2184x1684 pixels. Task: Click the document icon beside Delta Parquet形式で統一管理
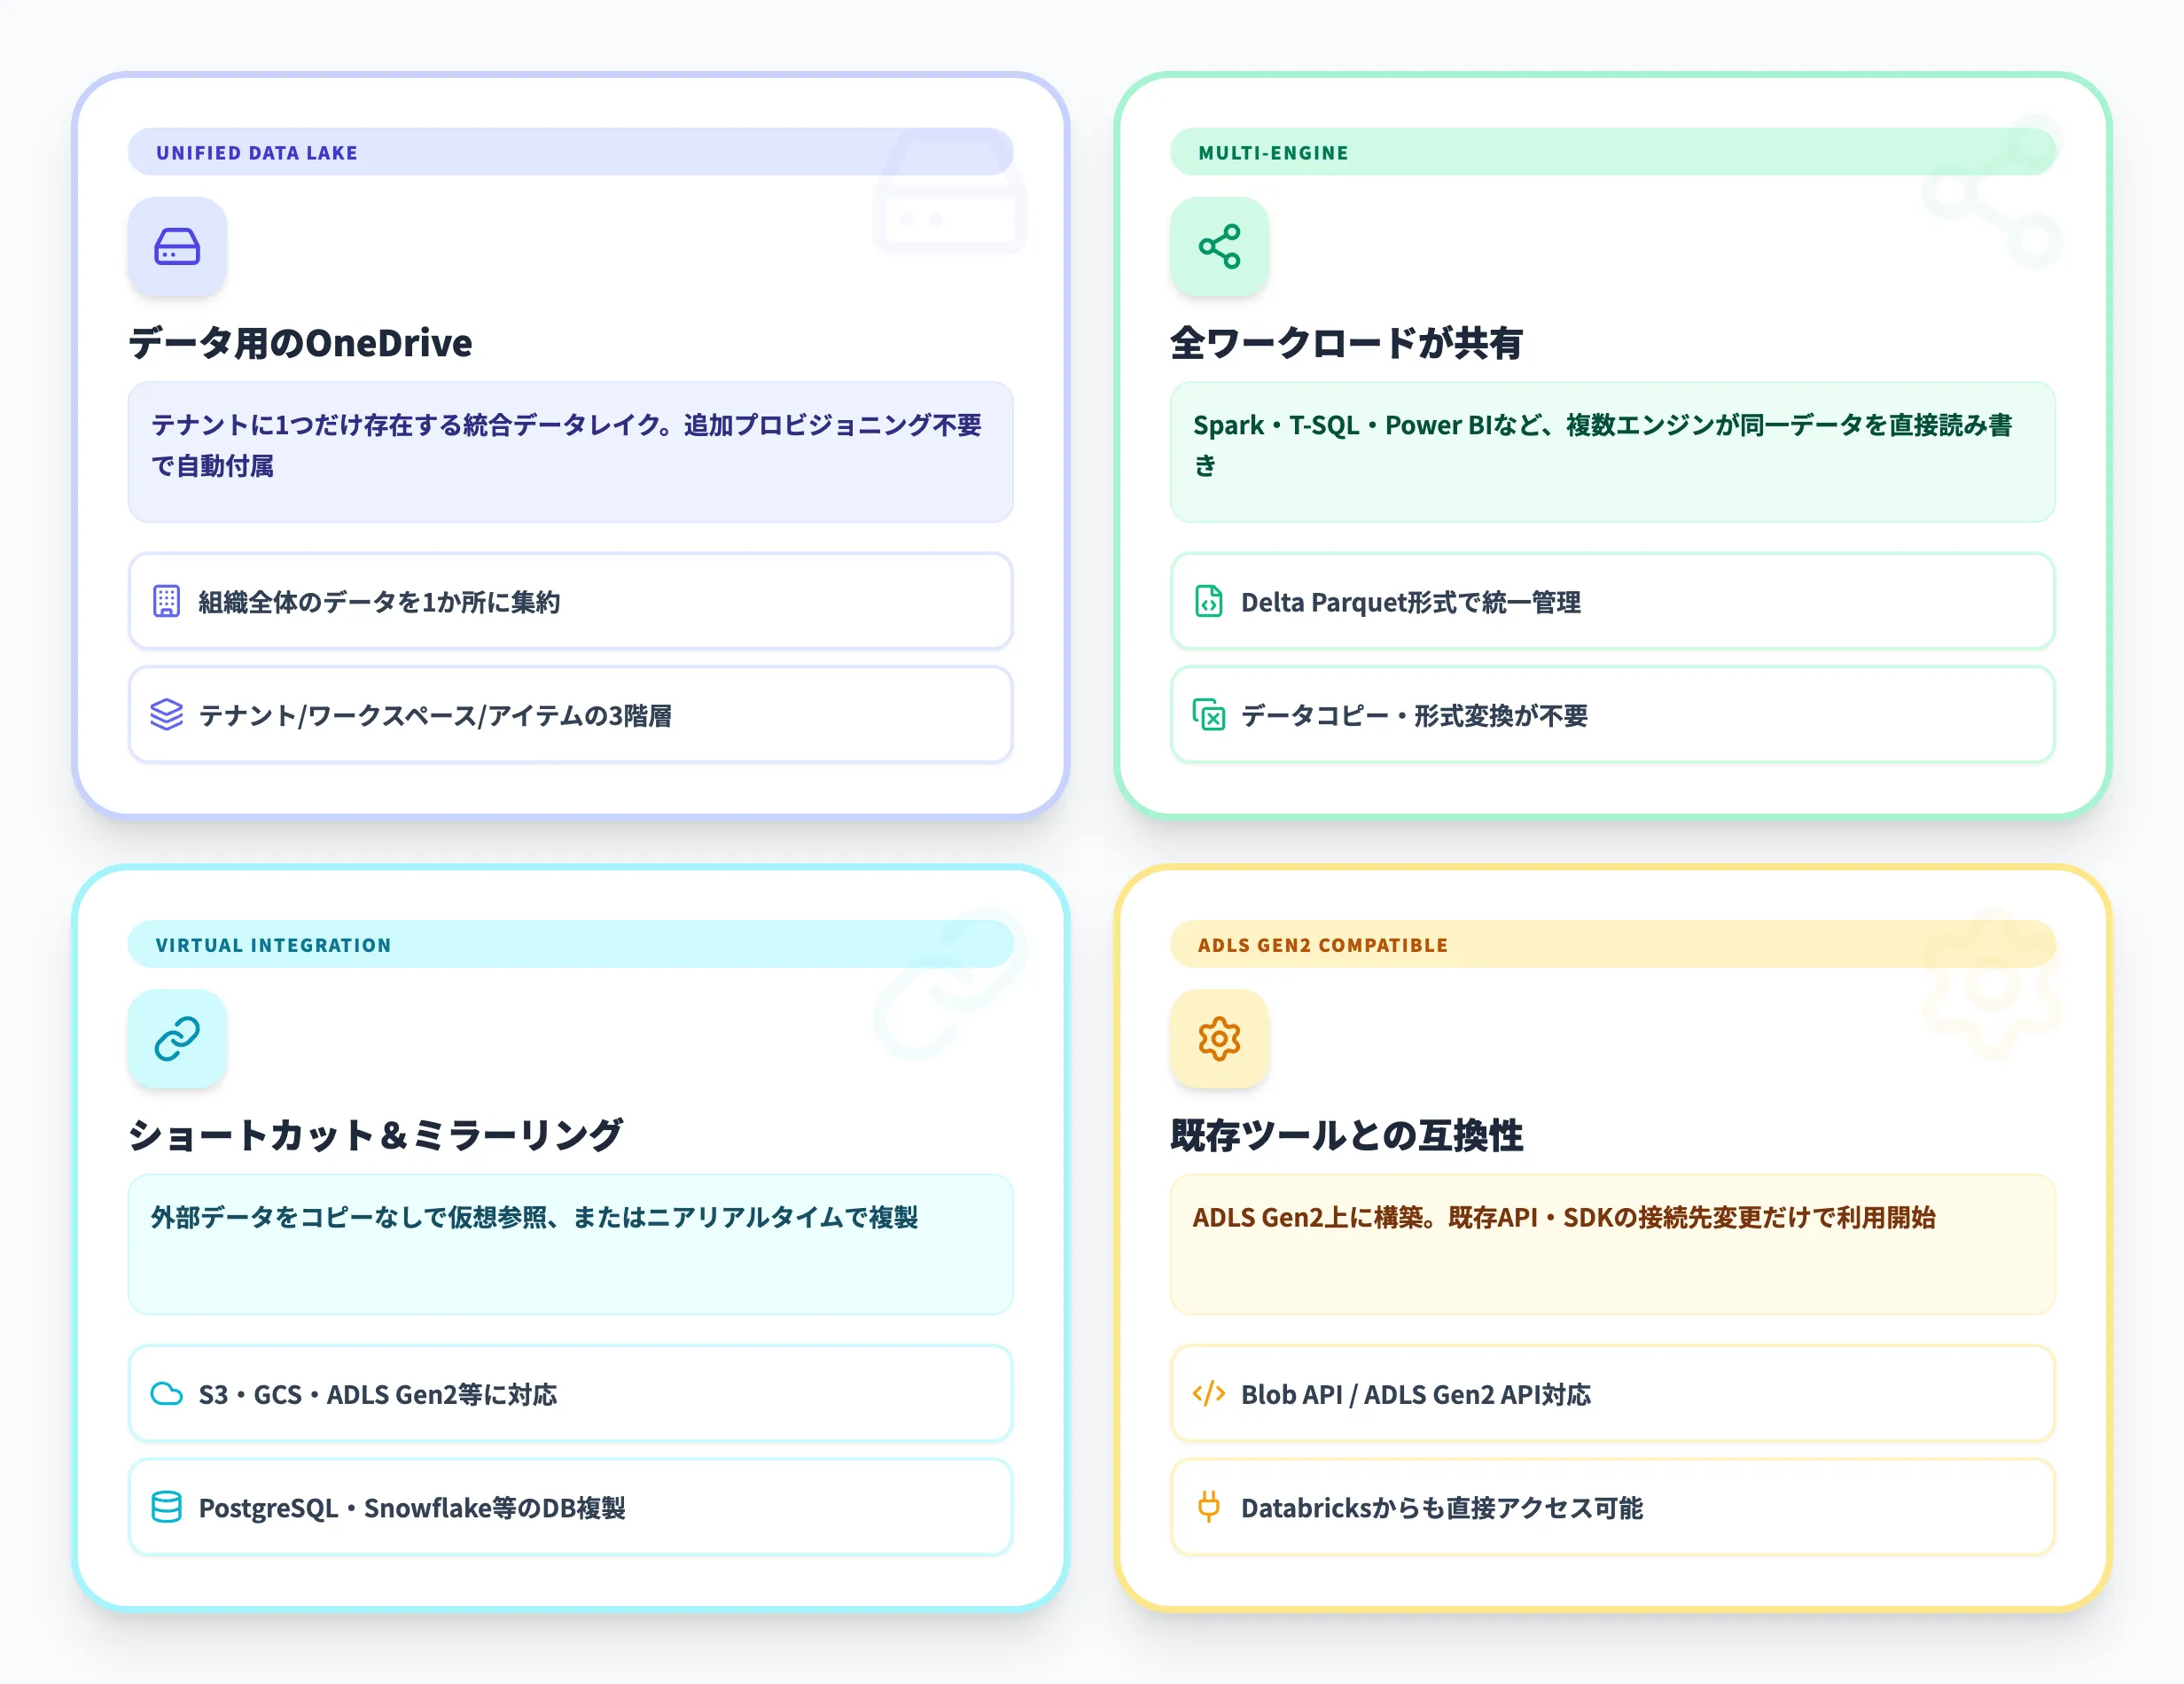click(1210, 602)
